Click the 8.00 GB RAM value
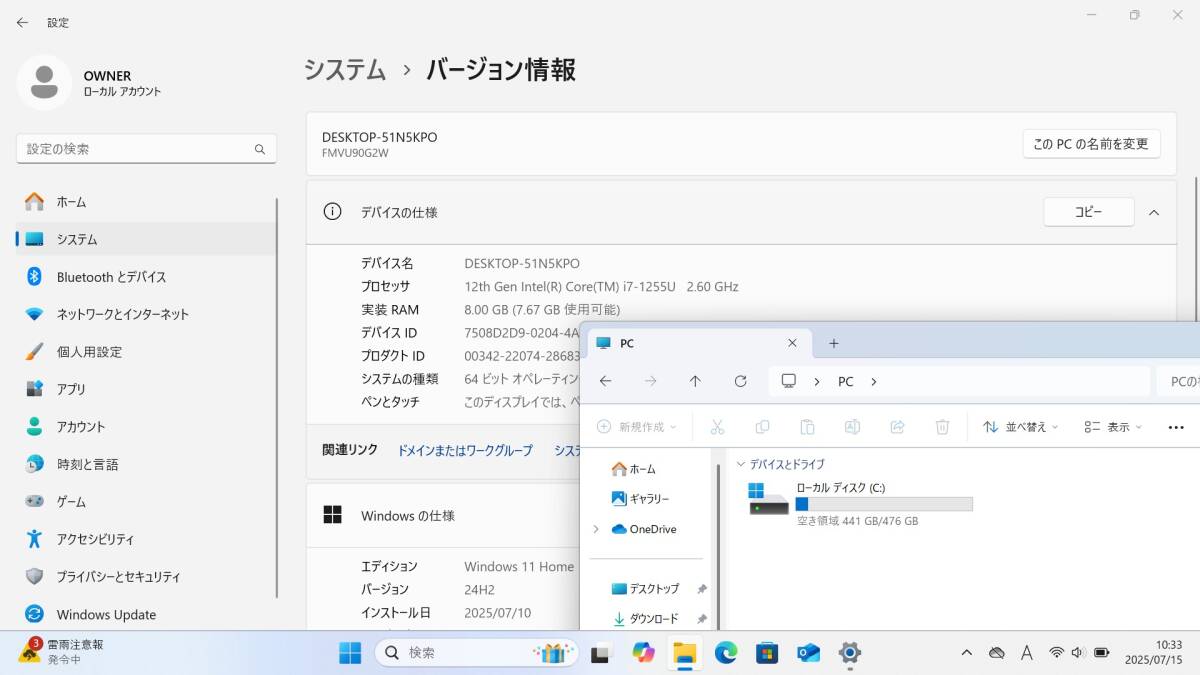Viewport: 1200px width, 675px height. click(x=542, y=310)
